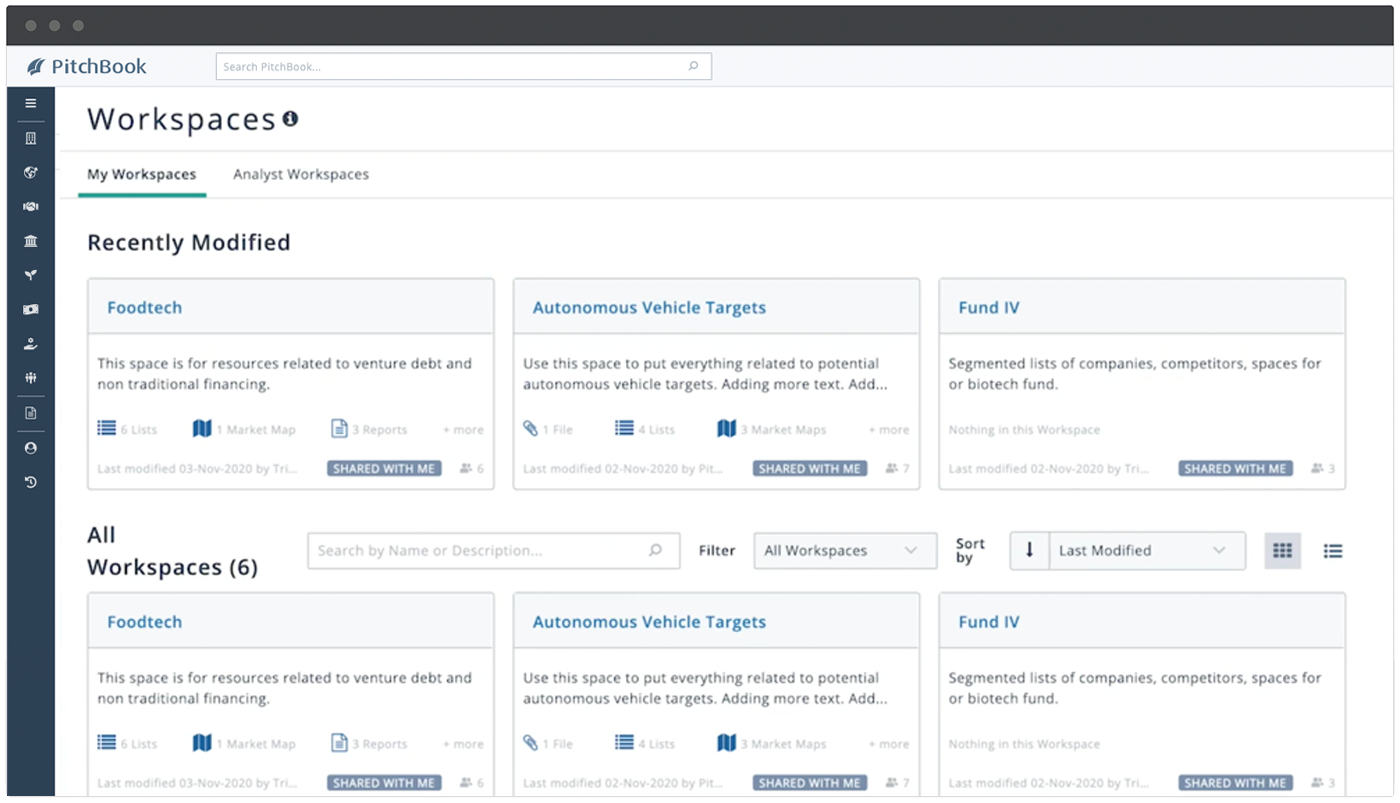The width and height of the screenshot is (1400, 803).
Task: Click Foodtech description text under Recently Modified
Action: [284, 374]
